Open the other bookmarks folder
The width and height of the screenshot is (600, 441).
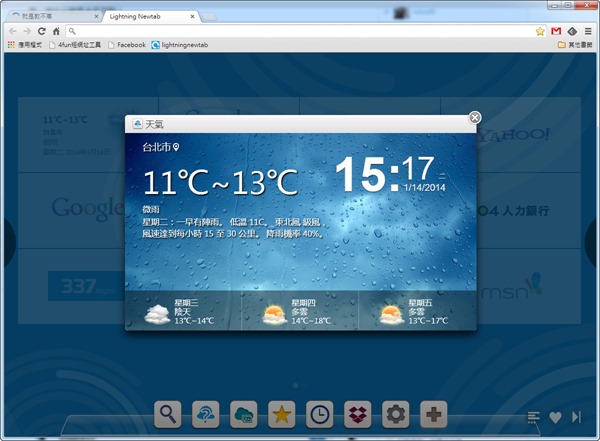[575, 45]
